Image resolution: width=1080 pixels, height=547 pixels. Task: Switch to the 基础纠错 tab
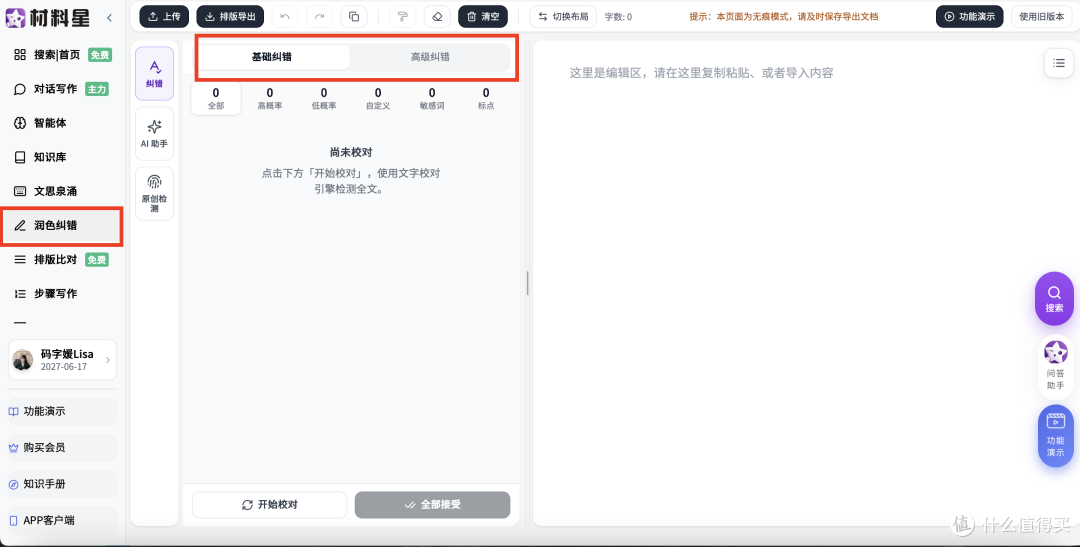point(271,57)
